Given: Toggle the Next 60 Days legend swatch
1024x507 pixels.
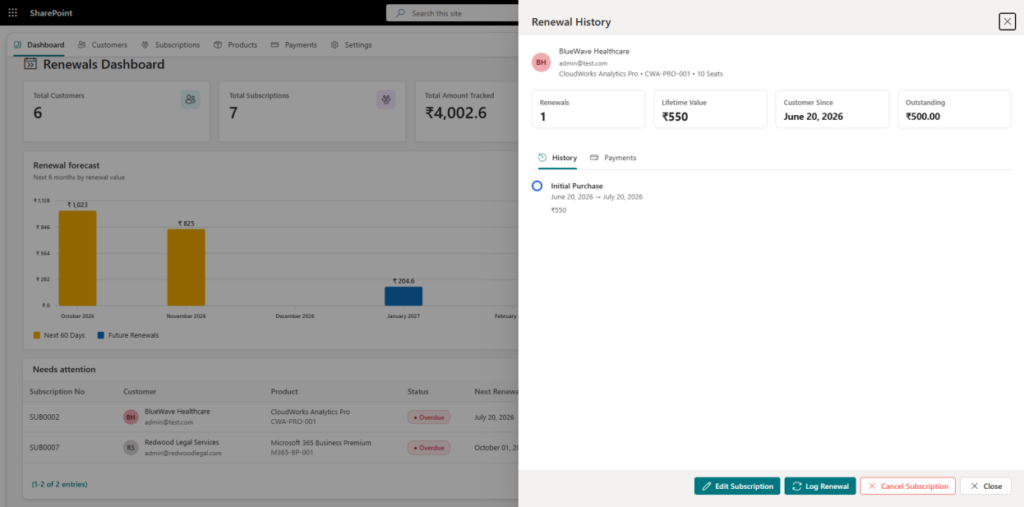Looking at the screenshot, I should [x=37, y=335].
